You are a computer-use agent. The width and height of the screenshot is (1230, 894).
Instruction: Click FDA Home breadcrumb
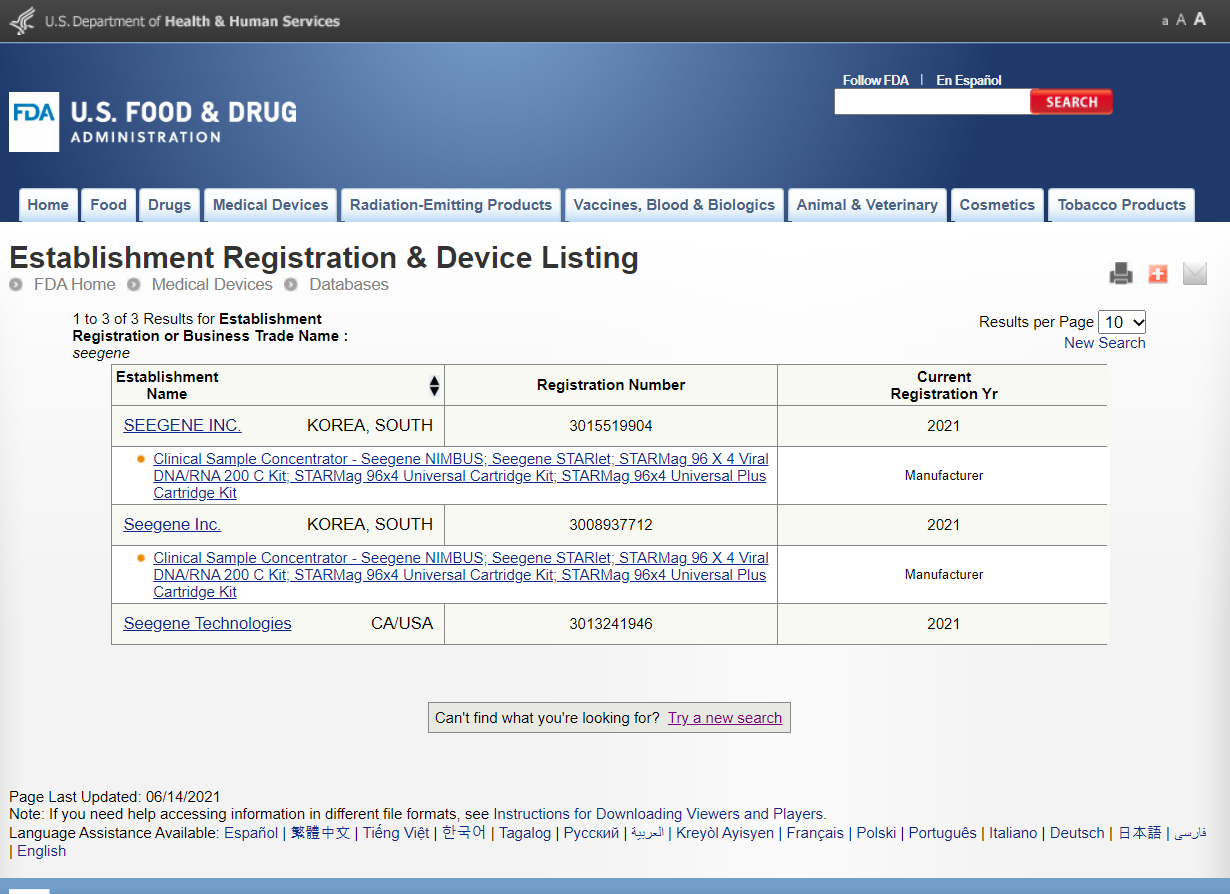coord(75,284)
